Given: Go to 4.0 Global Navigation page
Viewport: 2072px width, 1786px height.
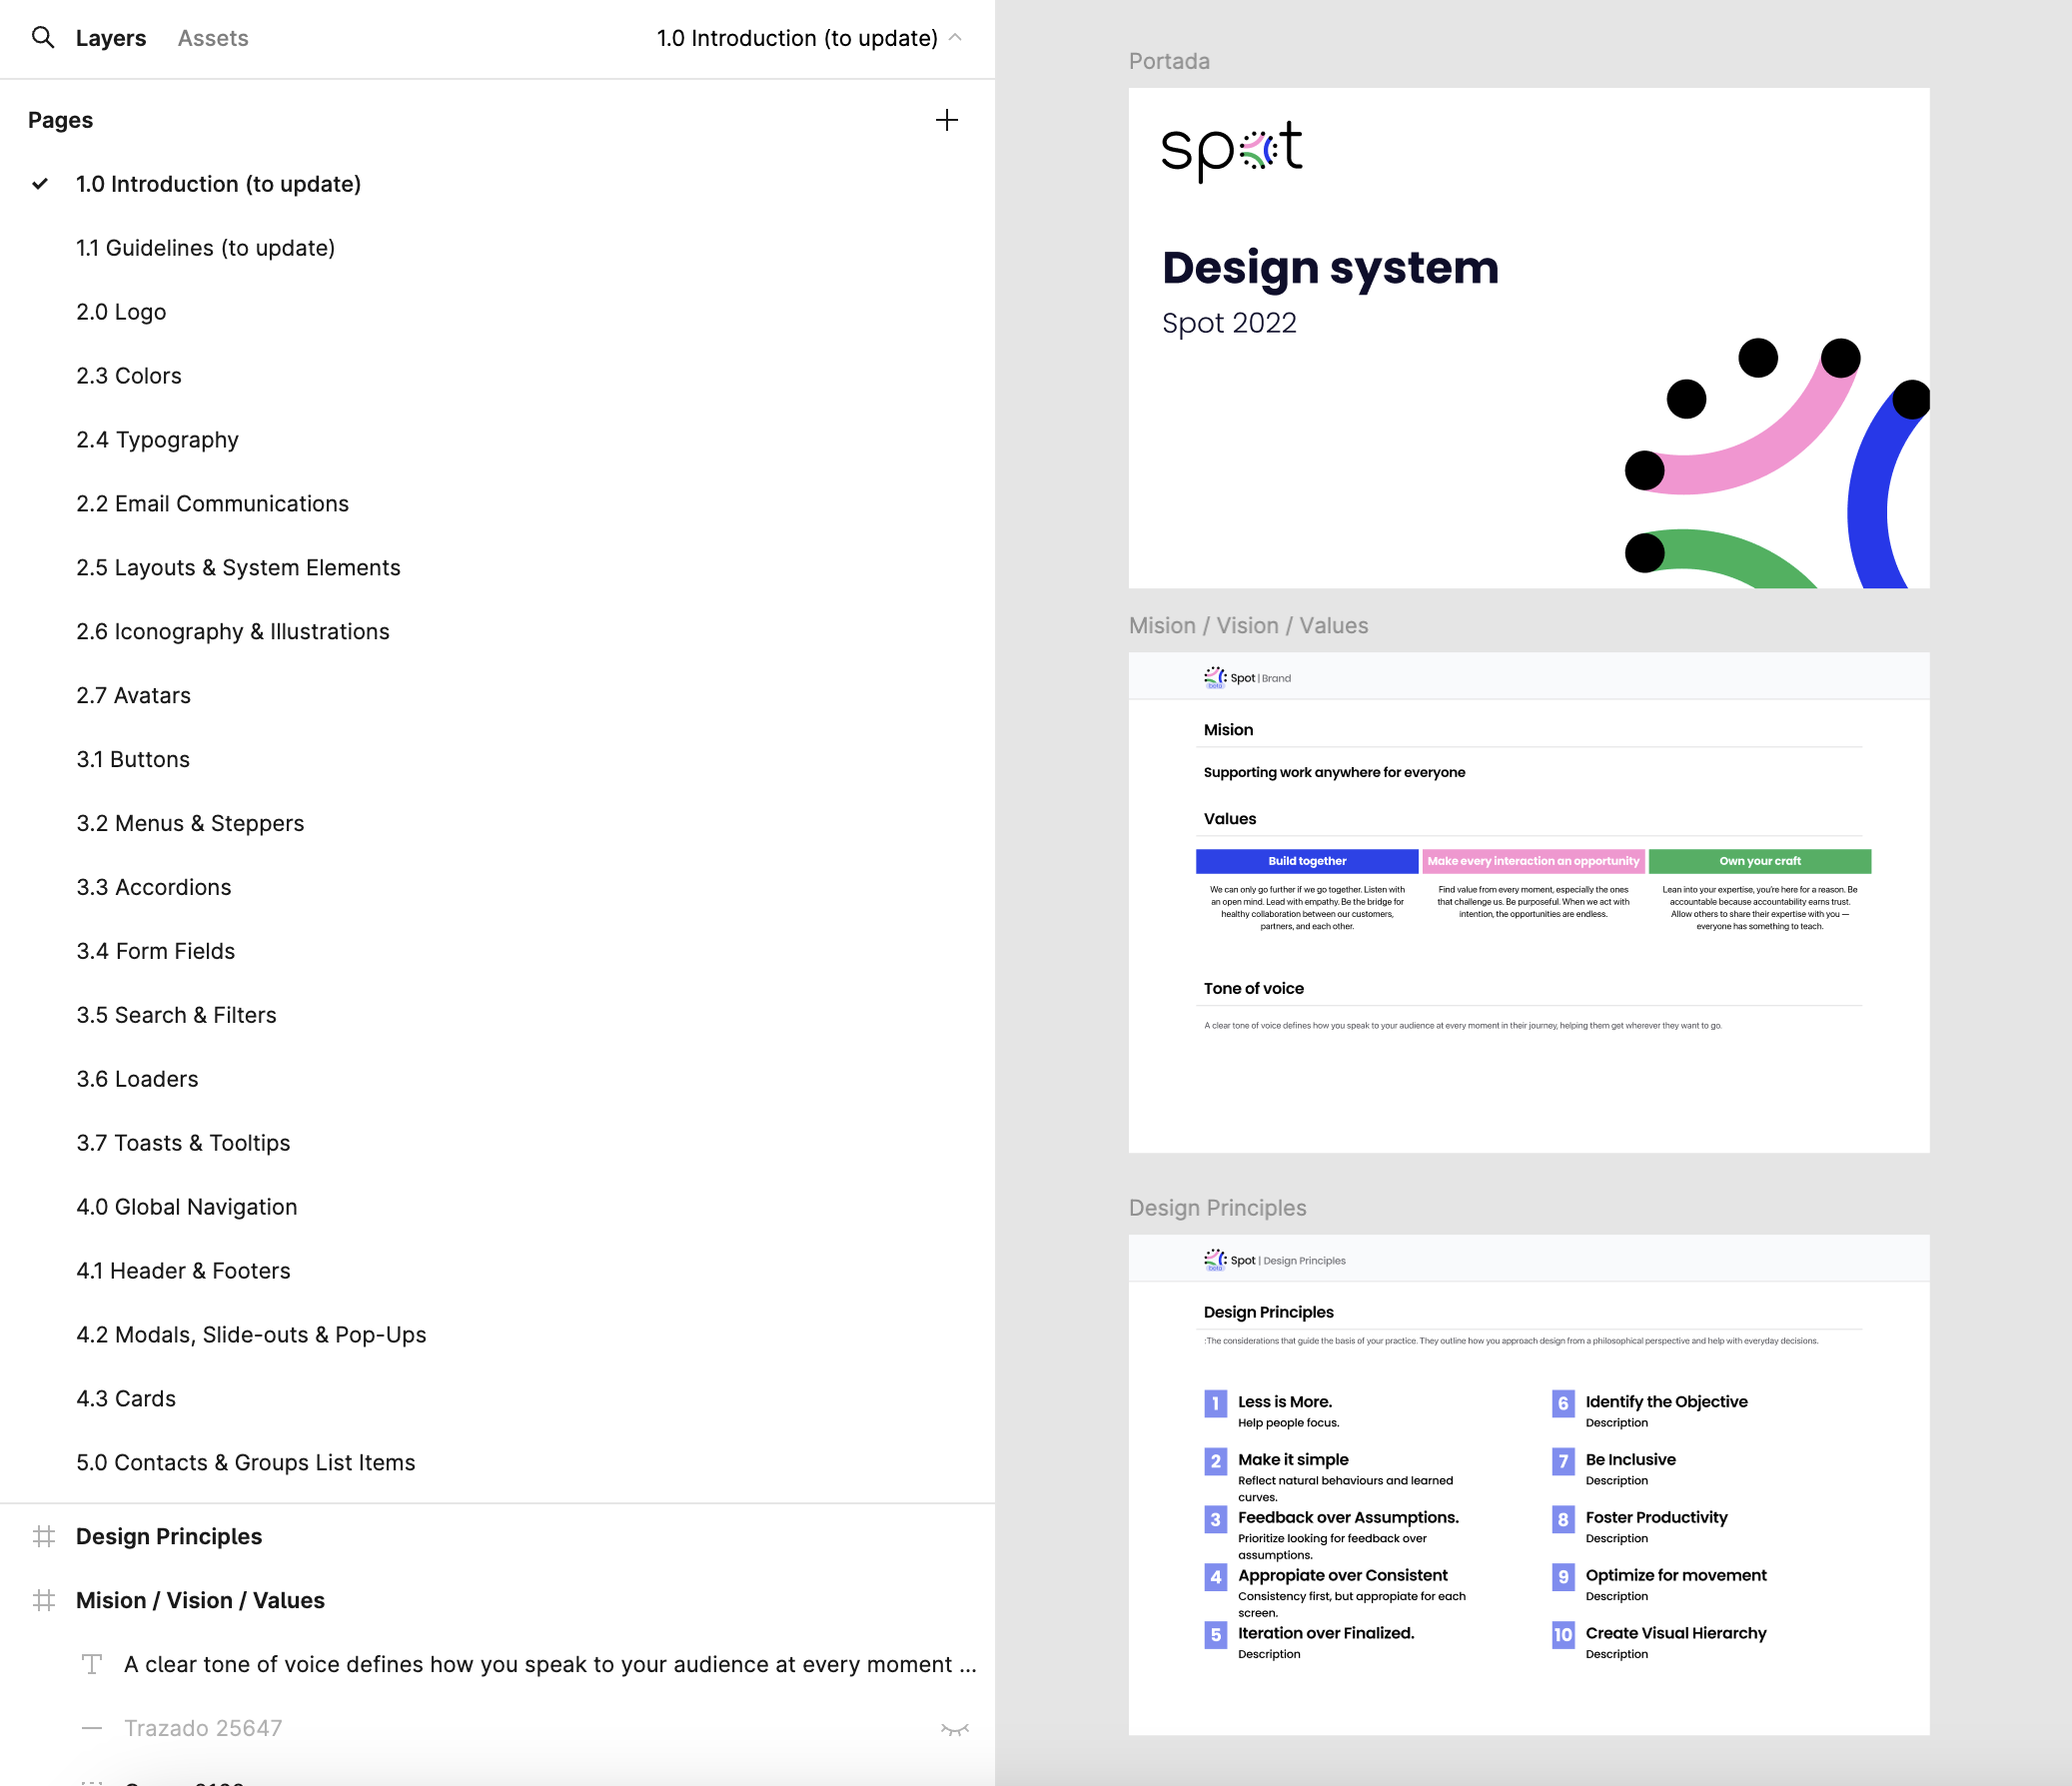Looking at the screenshot, I should (x=187, y=1208).
